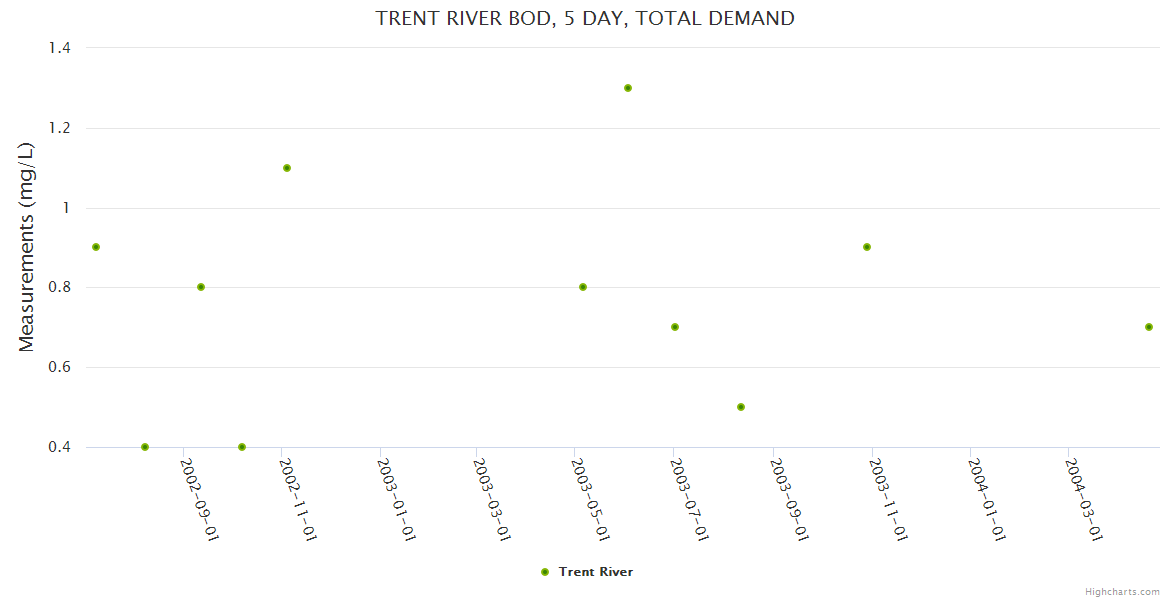Screen dimensions: 1170x600
Task: Click the rightmost data point at 0.7
Action: [x=1149, y=327]
